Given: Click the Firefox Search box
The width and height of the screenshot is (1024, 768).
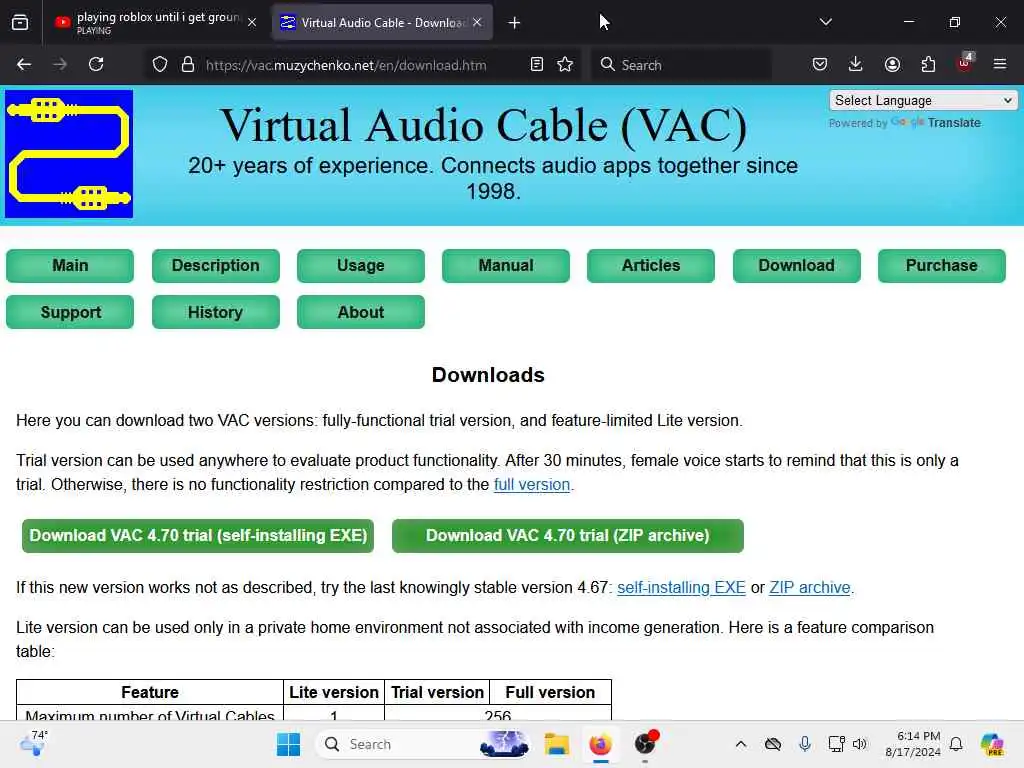Looking at the screenshot, I should coord(680,65).
